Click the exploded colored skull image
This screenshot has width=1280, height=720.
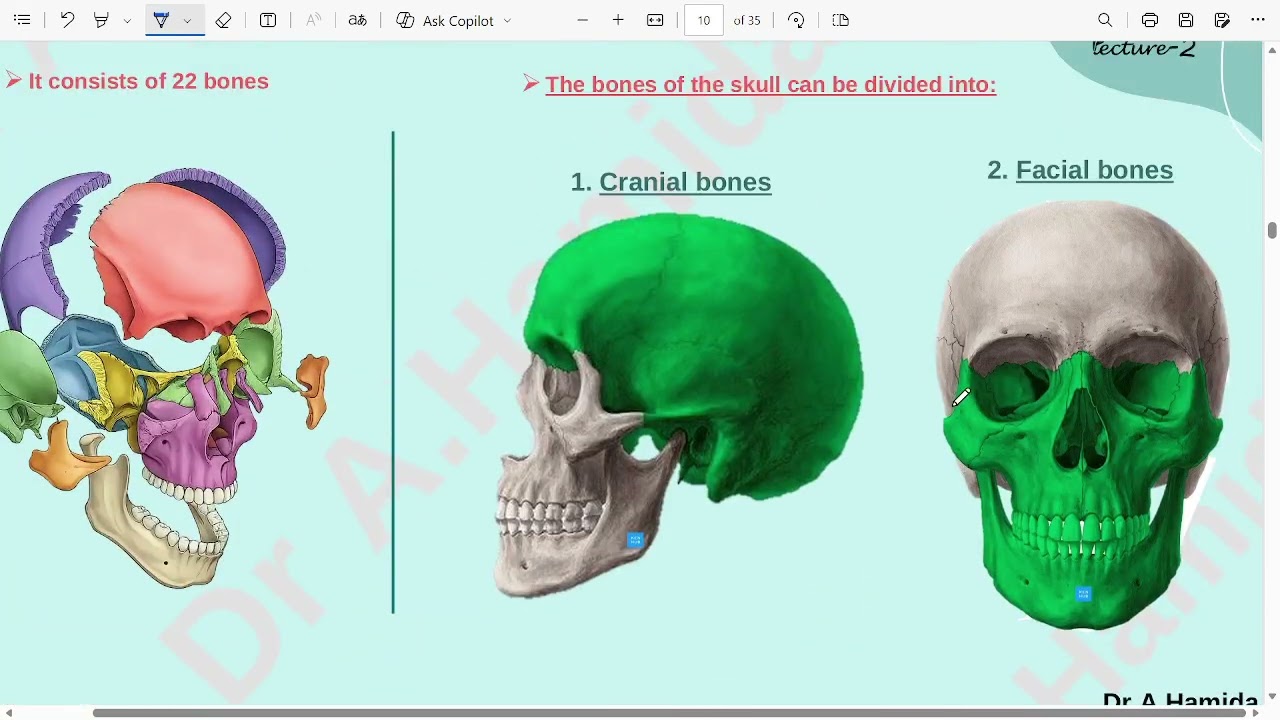pyautogui.click(x=165, y=378)
